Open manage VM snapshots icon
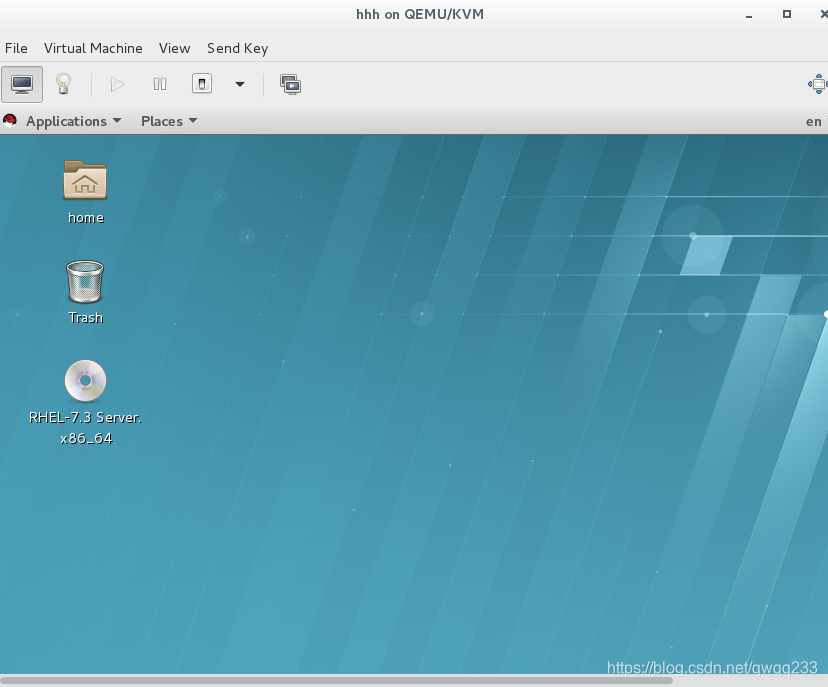Image resolution: width=828 pixels, height=687 pixels. pyautogui.click(x=290, y=84)
